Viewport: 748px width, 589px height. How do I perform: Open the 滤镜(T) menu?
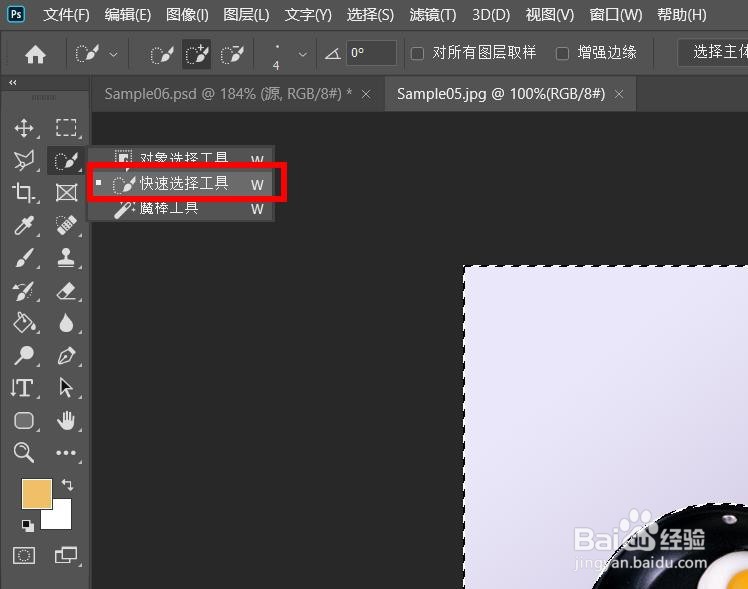coord(433,15)
